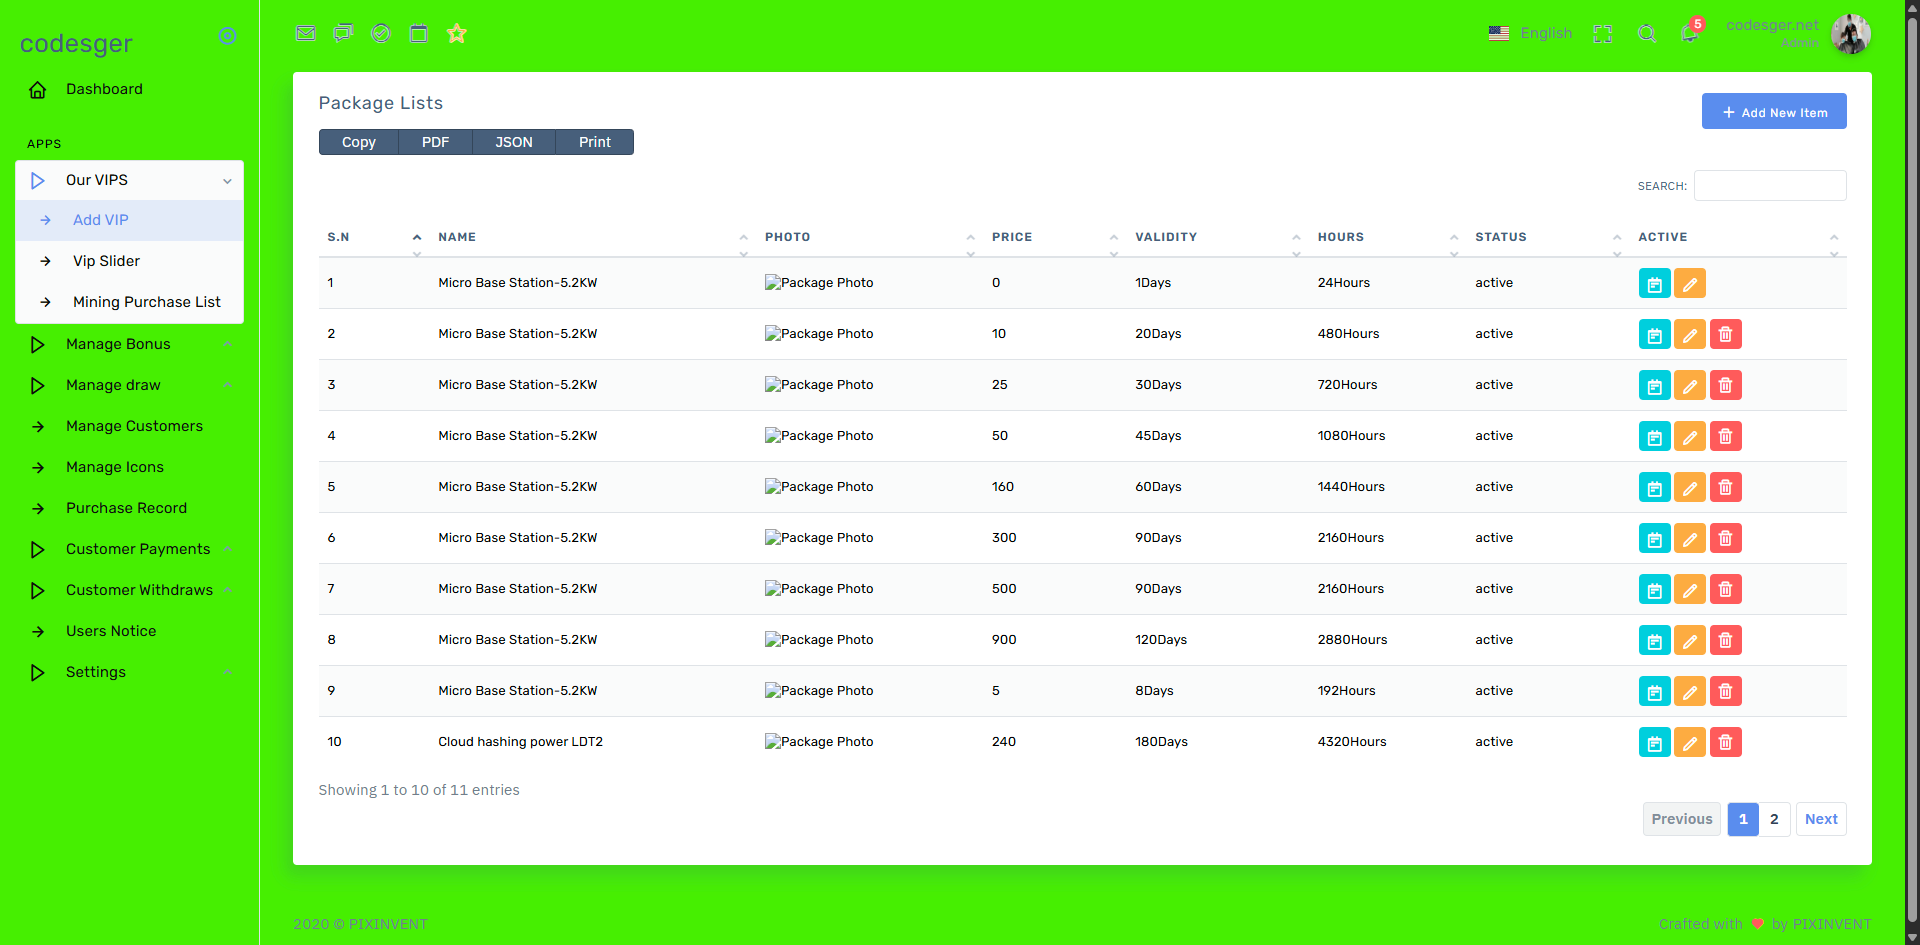Toggle fullscreen mode icon
This screenshot has height=945, width=1920.
[1603, 34]
